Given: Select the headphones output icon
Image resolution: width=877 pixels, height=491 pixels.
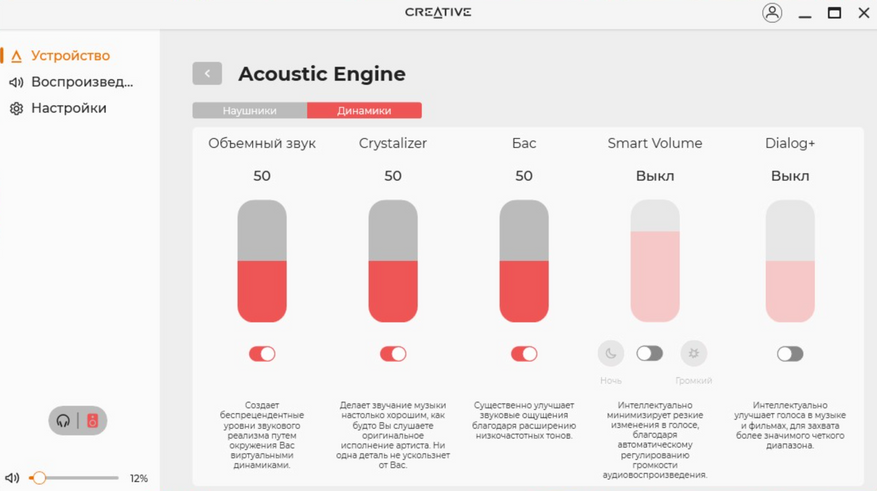Looking at the screenshot, I should pos(64,421).
